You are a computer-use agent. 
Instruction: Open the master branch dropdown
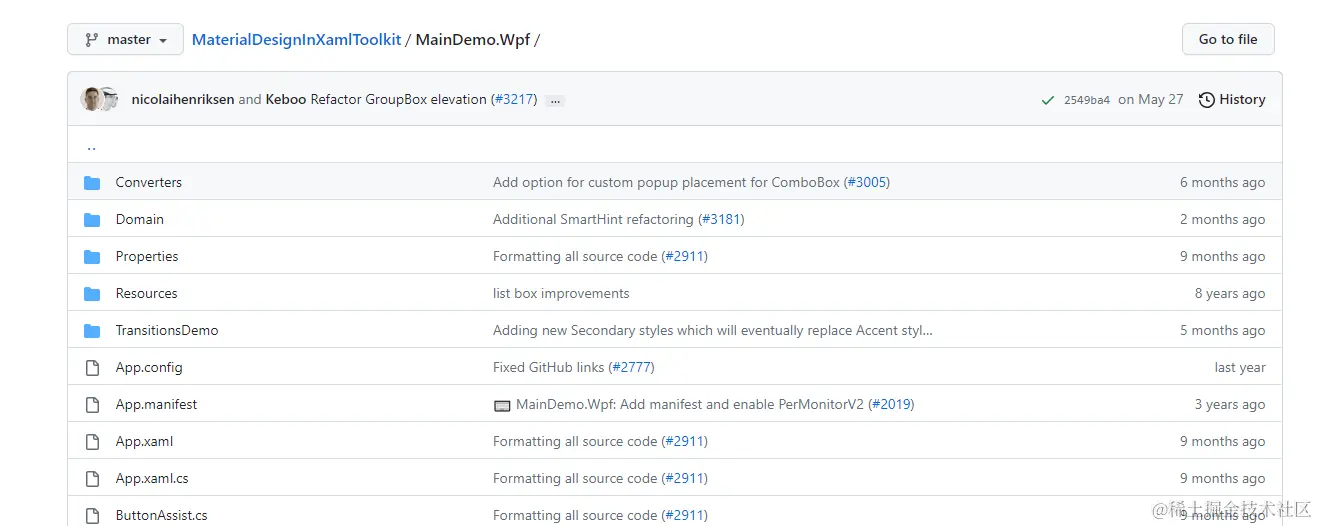coord(125,40)
